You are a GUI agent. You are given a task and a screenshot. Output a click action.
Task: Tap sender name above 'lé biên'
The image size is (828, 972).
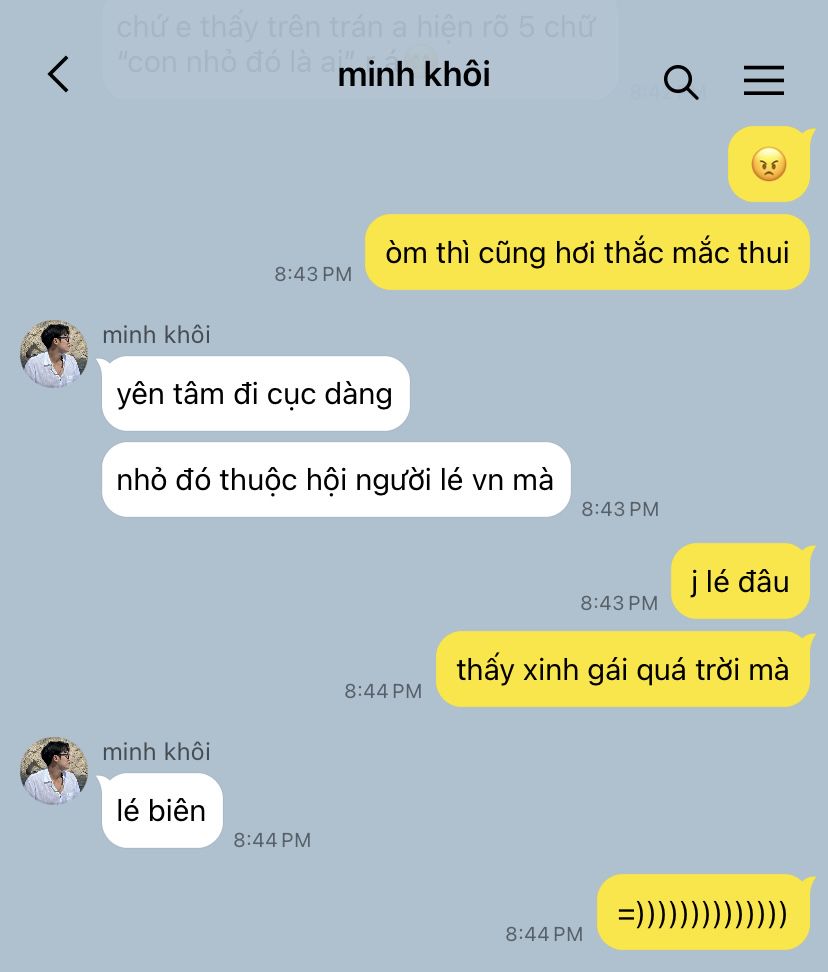(x=156, y=752)
